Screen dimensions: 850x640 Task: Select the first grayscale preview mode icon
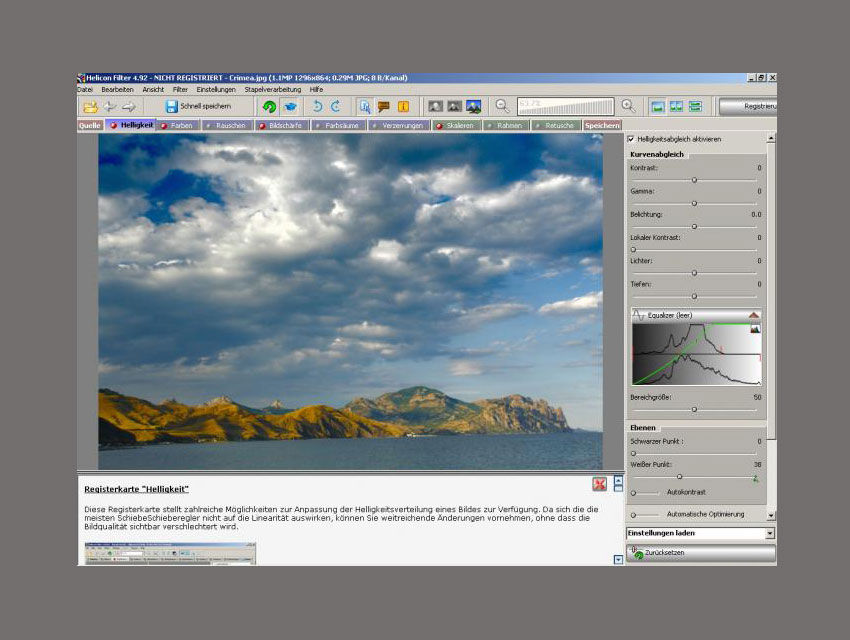(435, 106)
